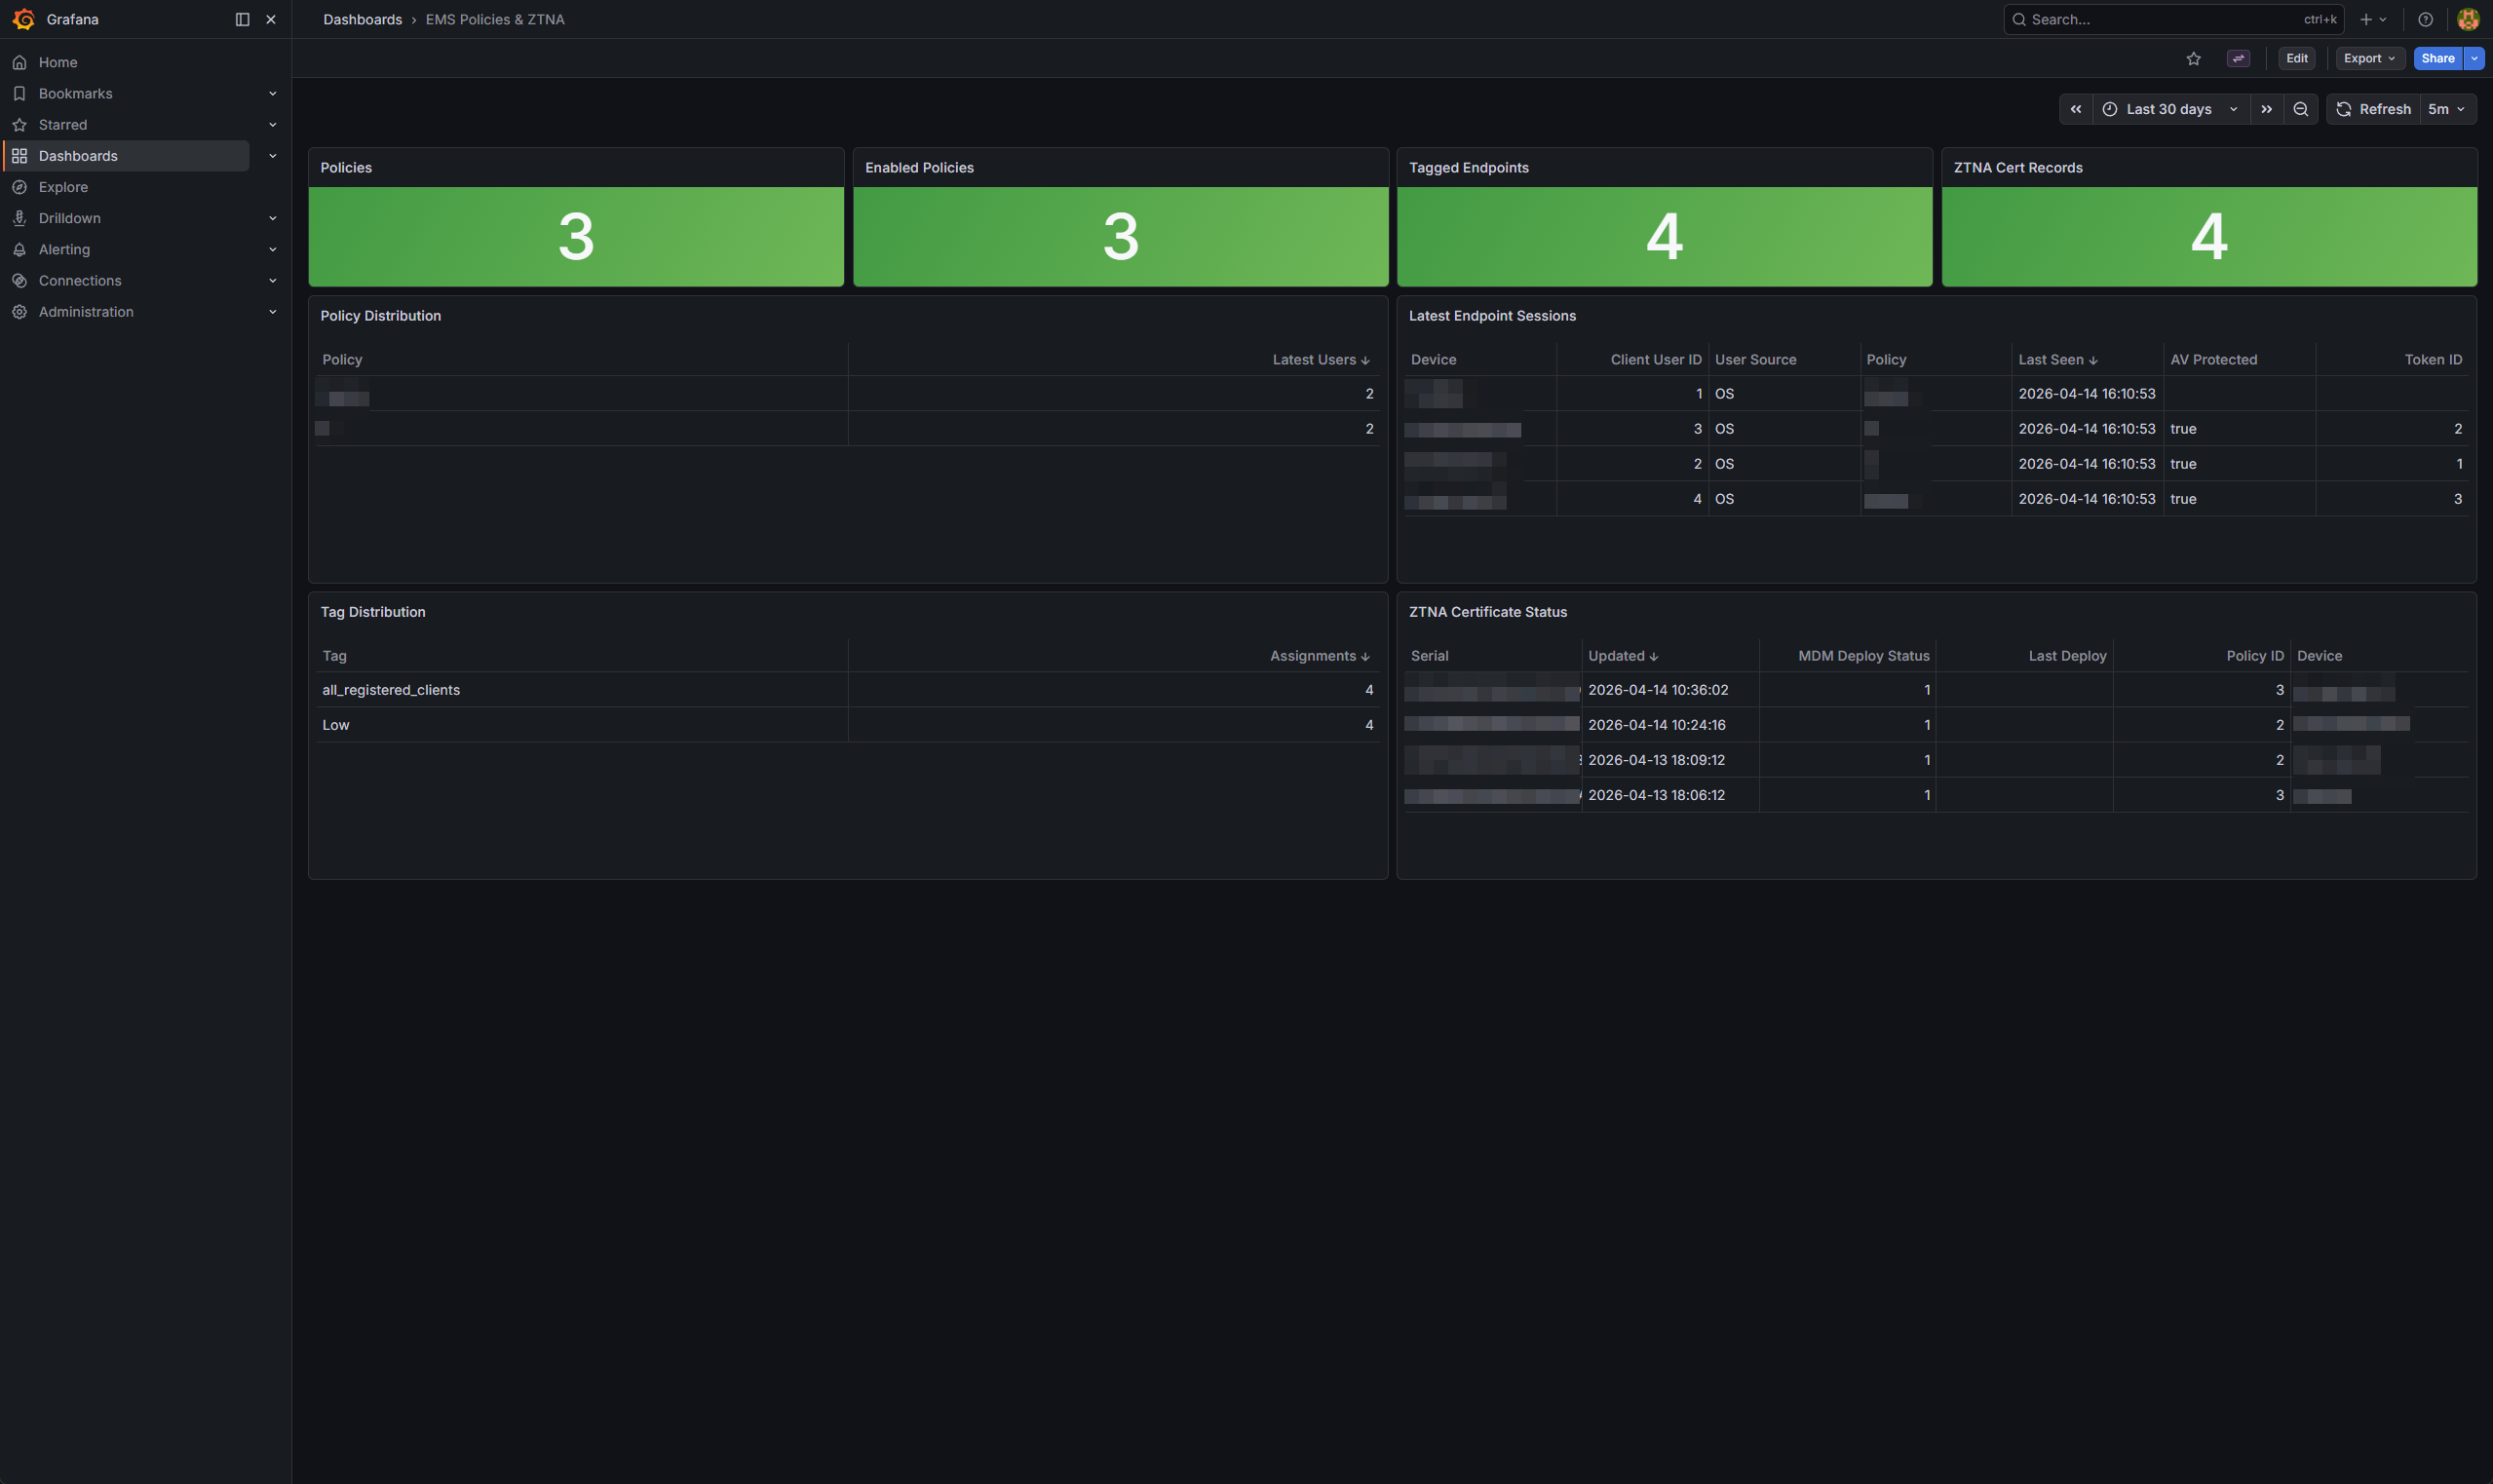Image resolution: width=2493 pixels, height=1484 pixels.
Task: Zoom out the time range
Action: click(2300, 109)
